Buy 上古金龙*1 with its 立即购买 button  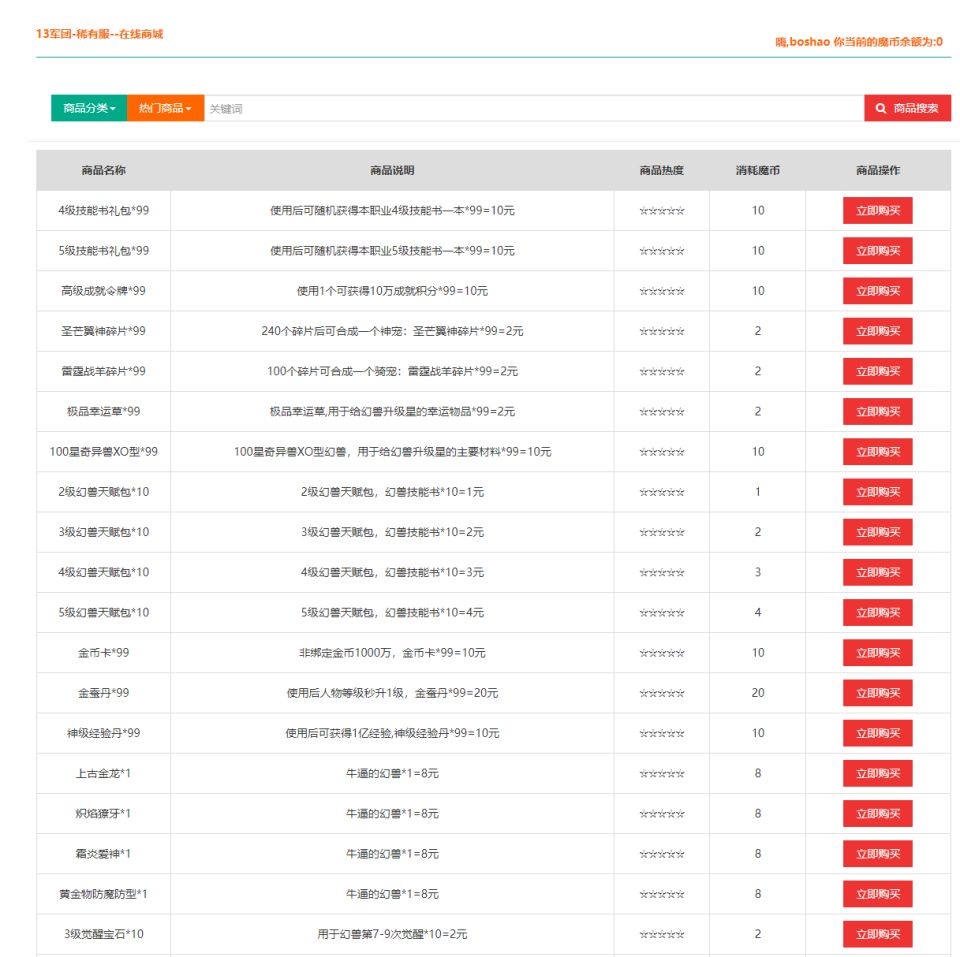click(x=877, y=773)
